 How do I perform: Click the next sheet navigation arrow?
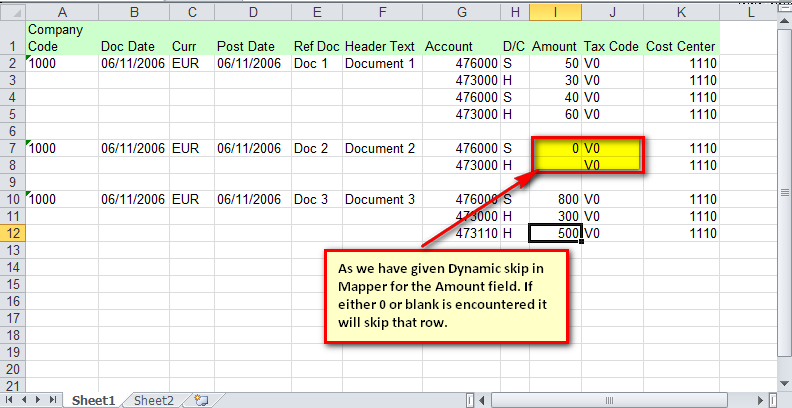39,400
